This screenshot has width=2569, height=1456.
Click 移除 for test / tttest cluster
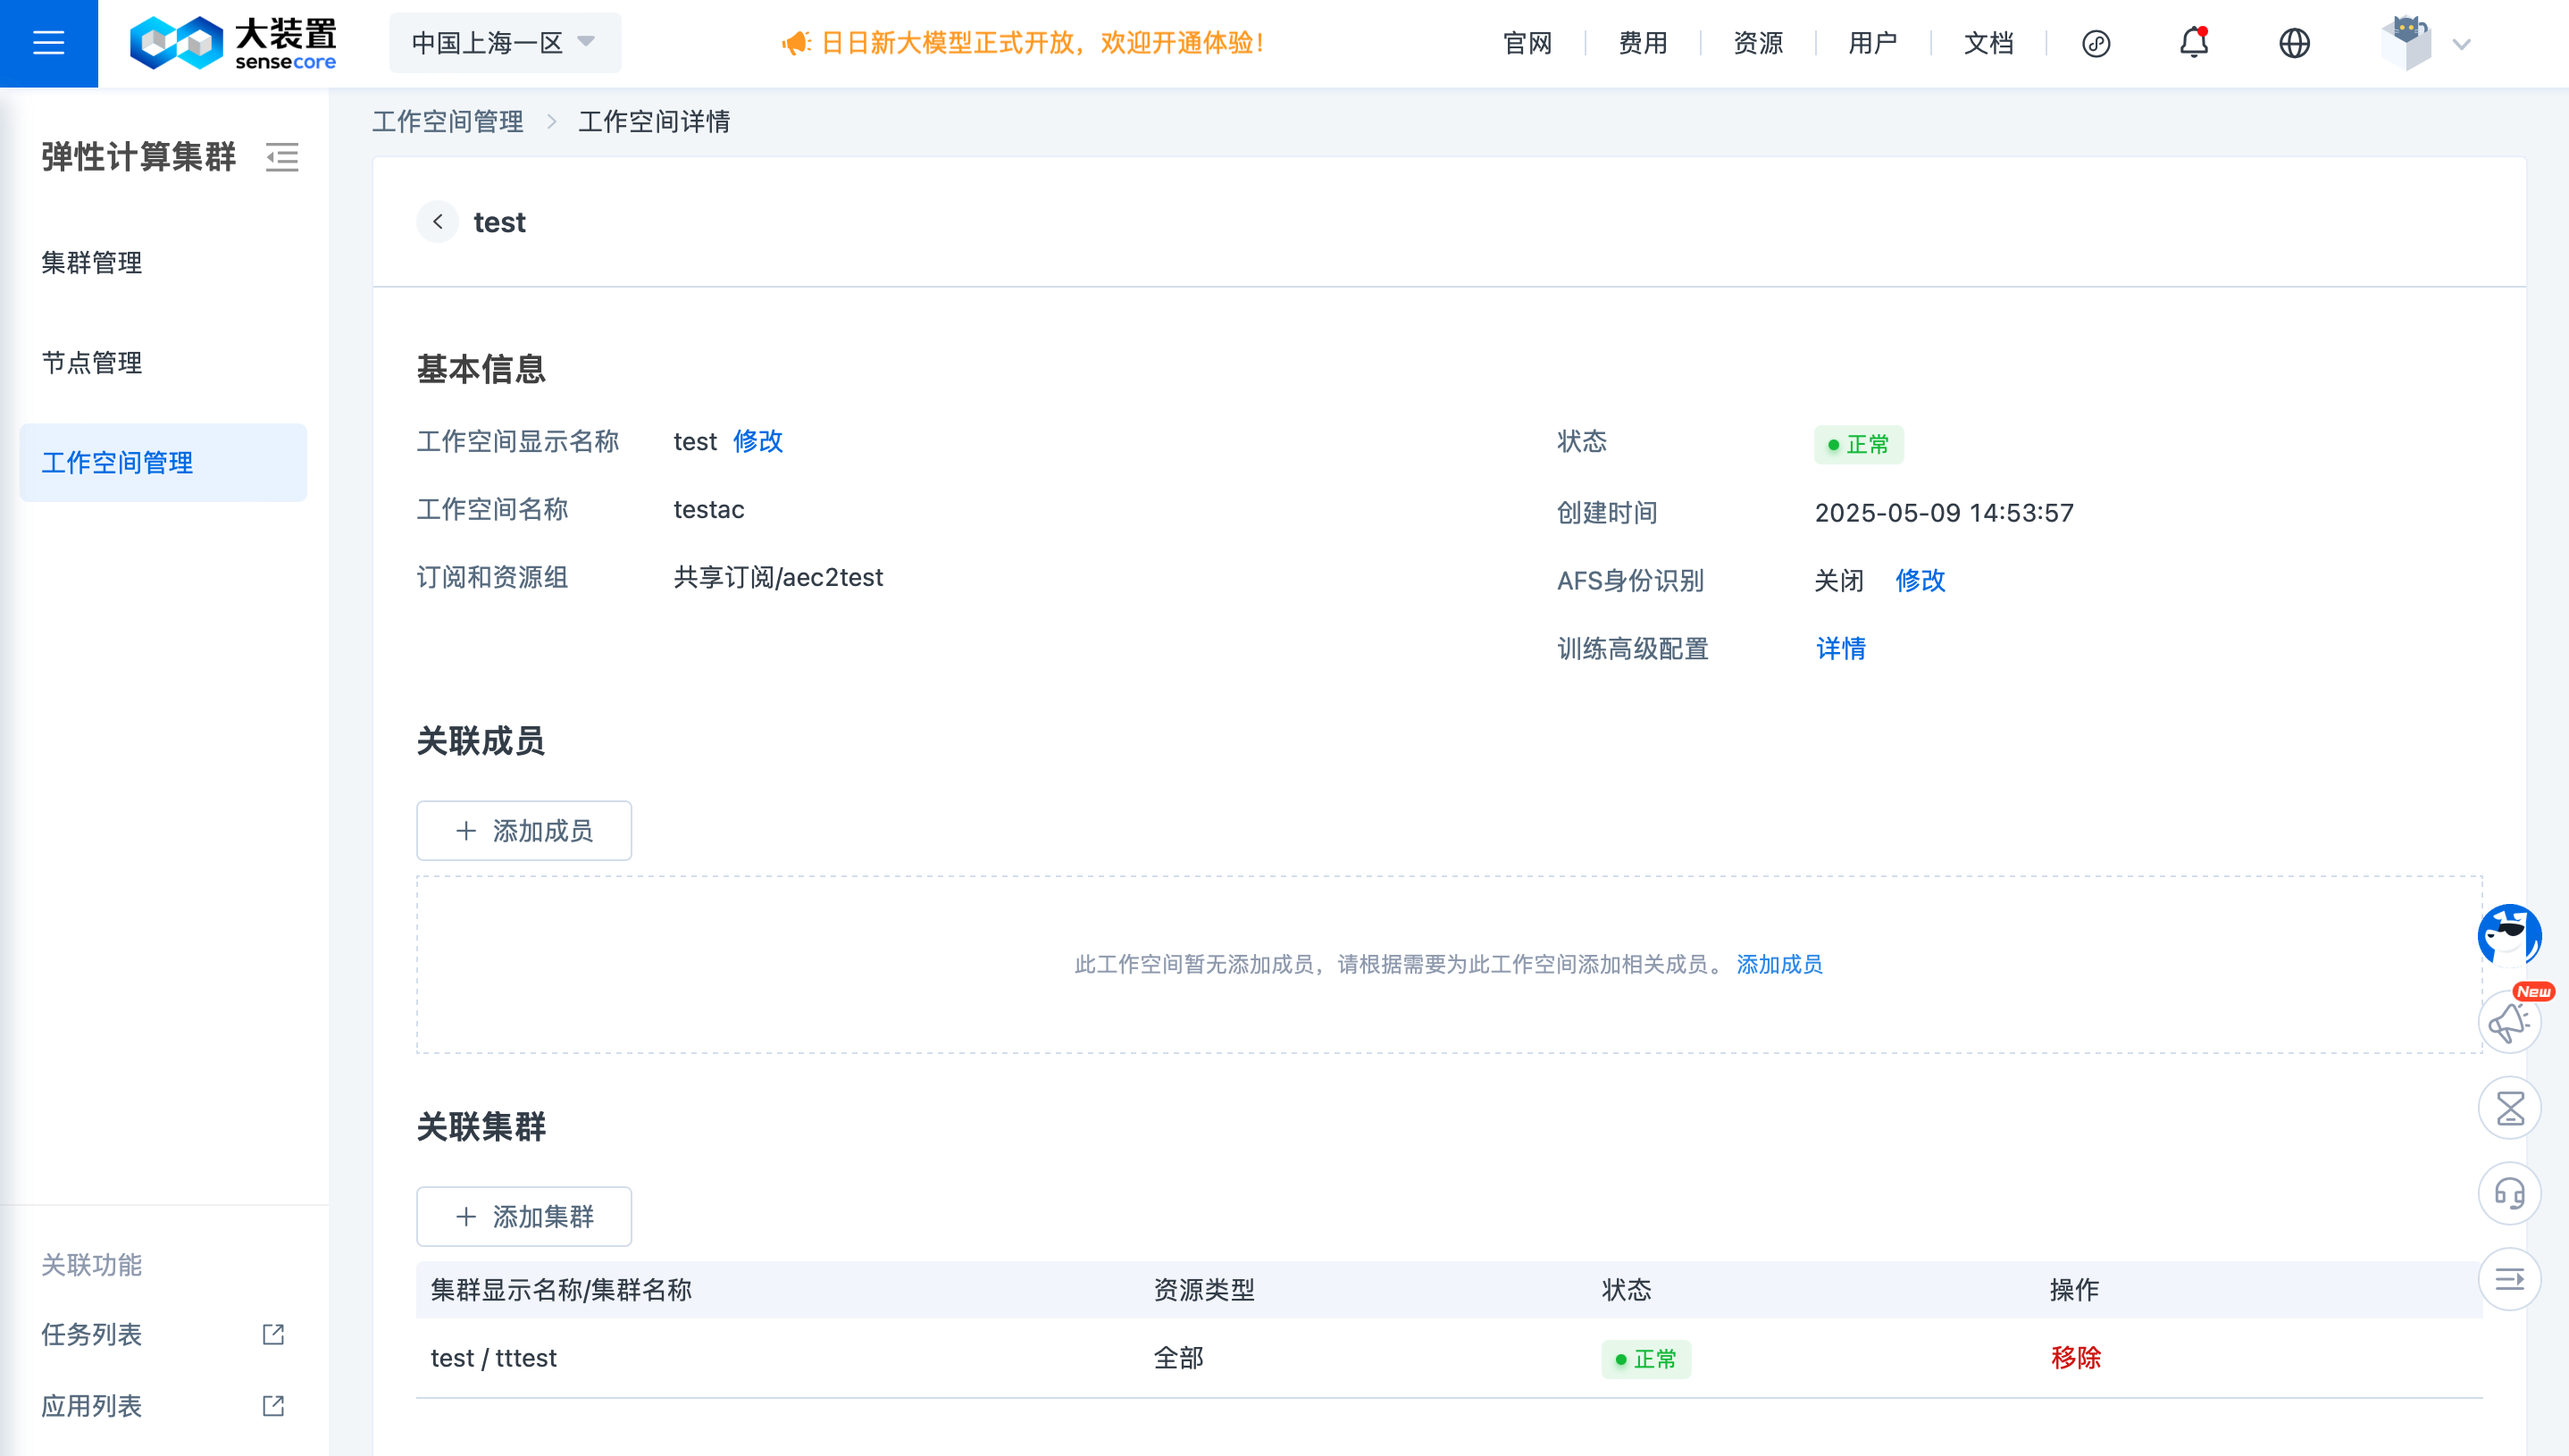tap(2075, 1358)
